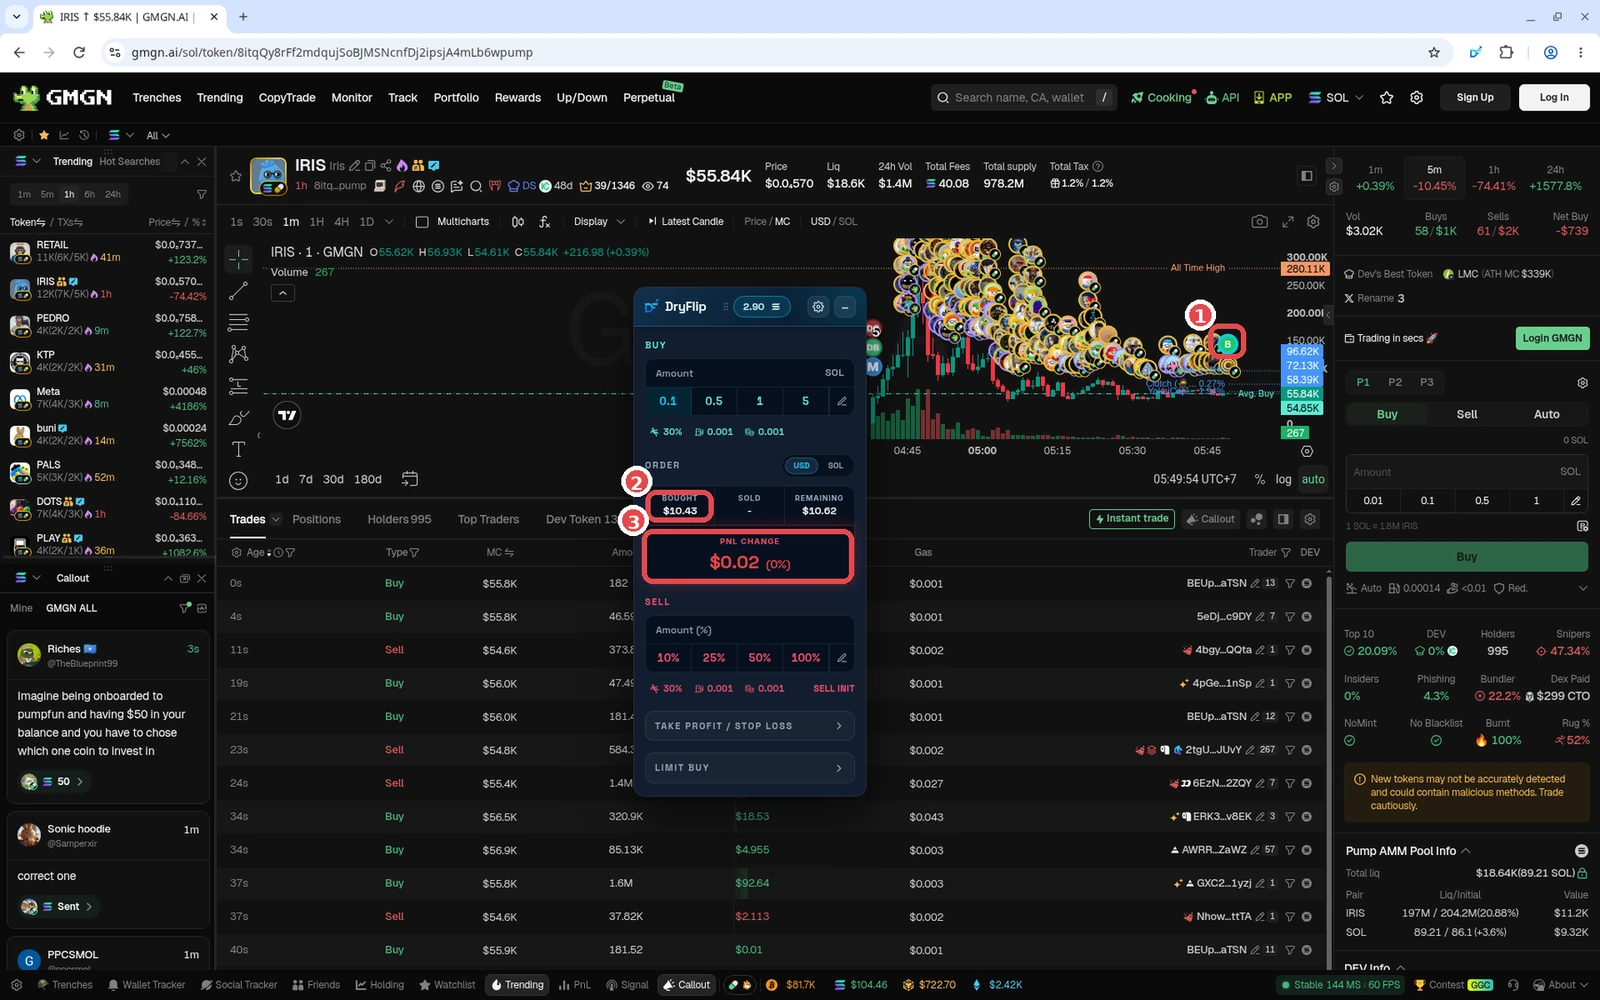Collapse the Callout panel

168,578
